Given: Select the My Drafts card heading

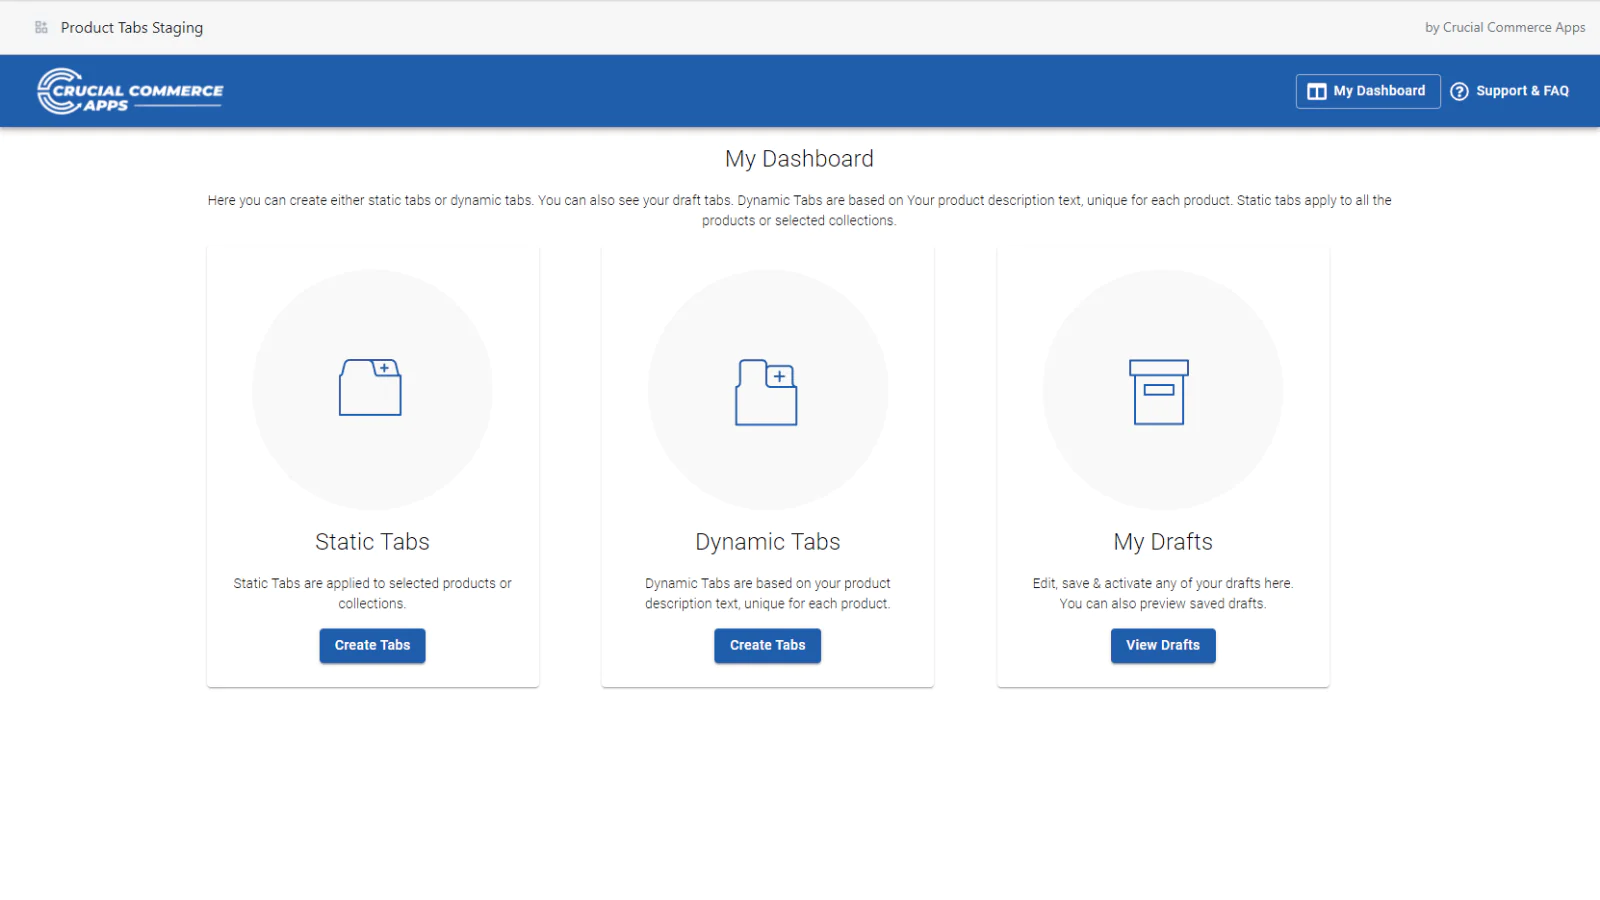Looking at the screenshot, I should click(x=1163, y=542).
